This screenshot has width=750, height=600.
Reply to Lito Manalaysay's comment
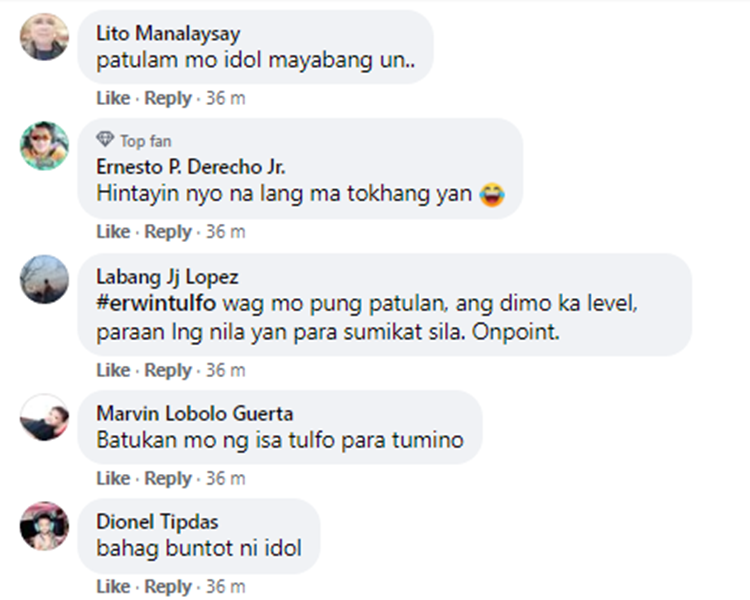point(168,99)
